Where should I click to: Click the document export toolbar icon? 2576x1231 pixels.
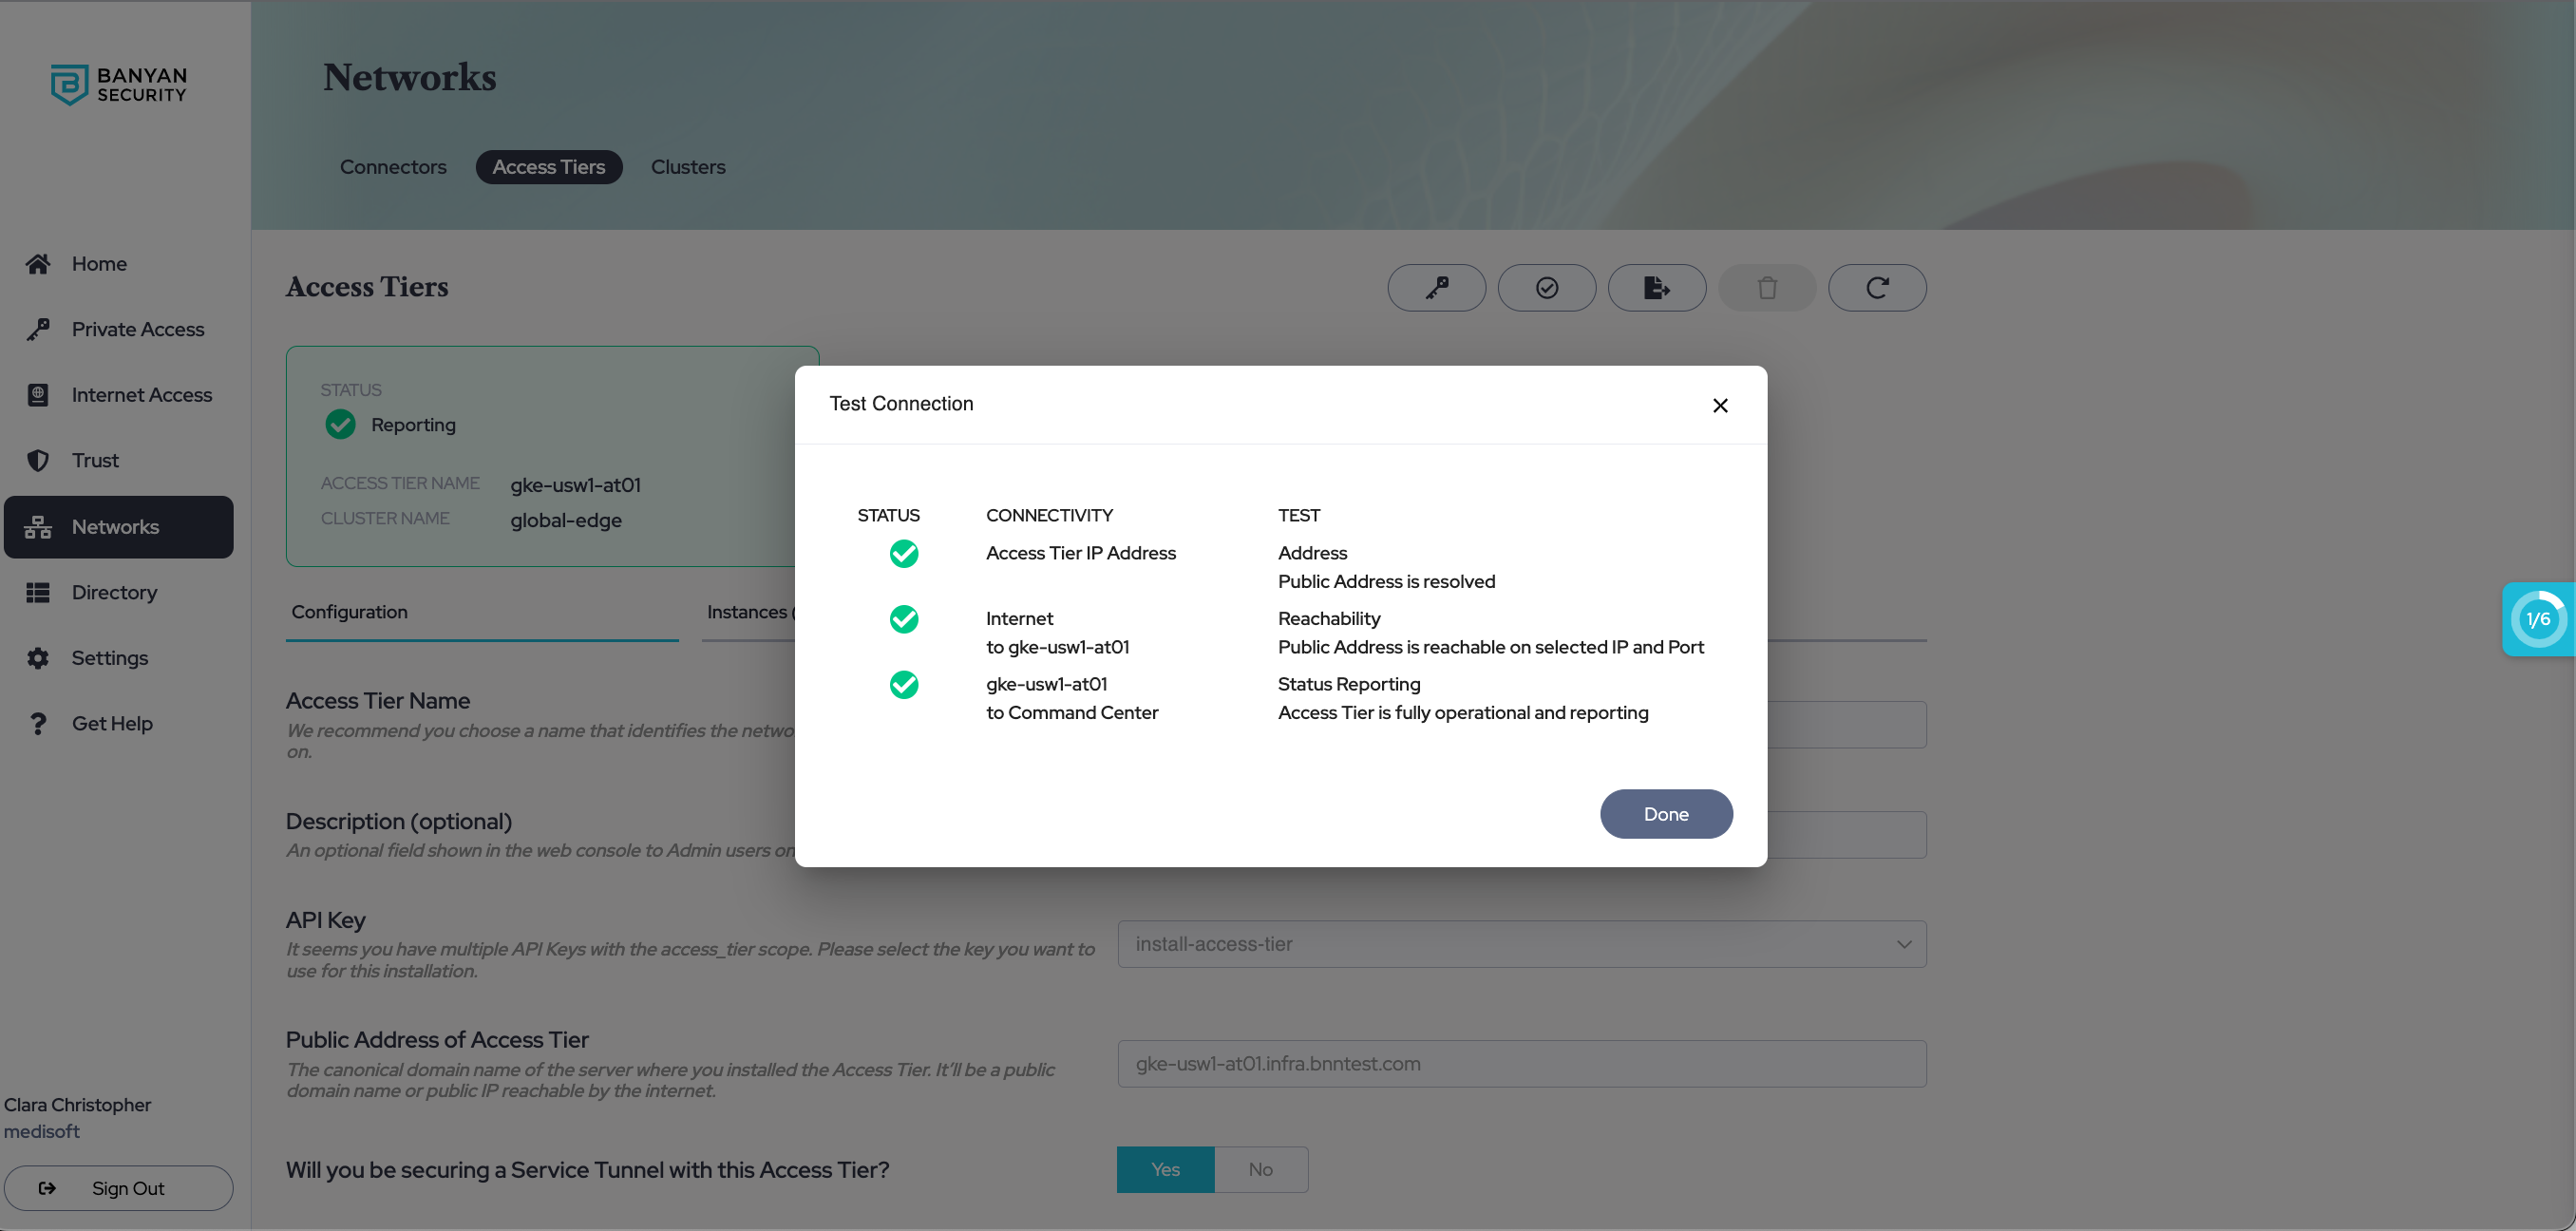(x=1656, y=288)
